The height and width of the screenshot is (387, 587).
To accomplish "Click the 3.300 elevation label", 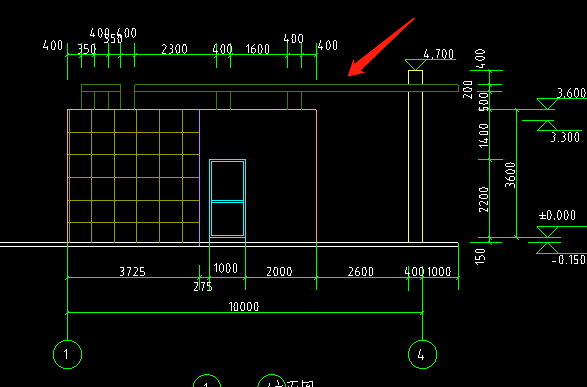I will [565, 137].
